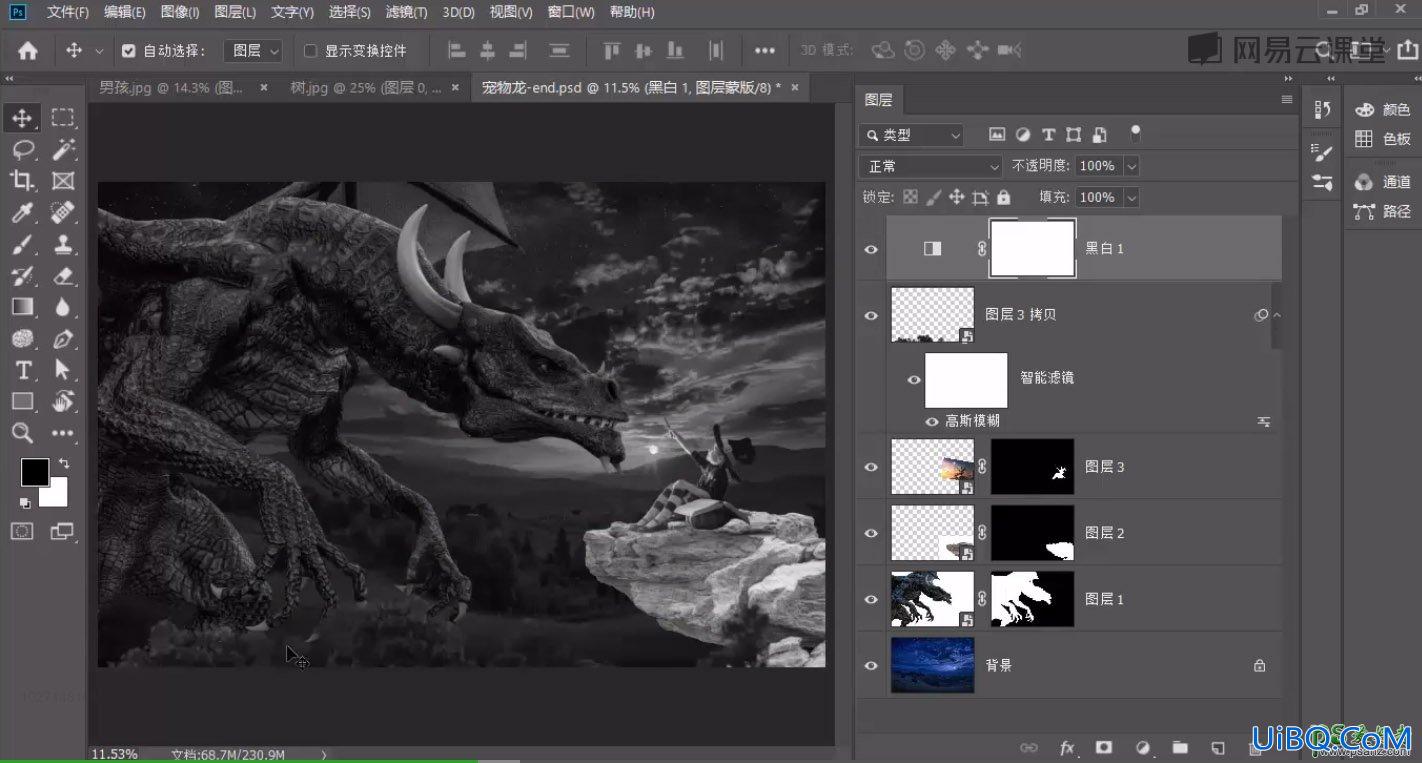Screen dimensions: 1422x763
Task: Select the Eraser tool
Action: coord(63,276)
